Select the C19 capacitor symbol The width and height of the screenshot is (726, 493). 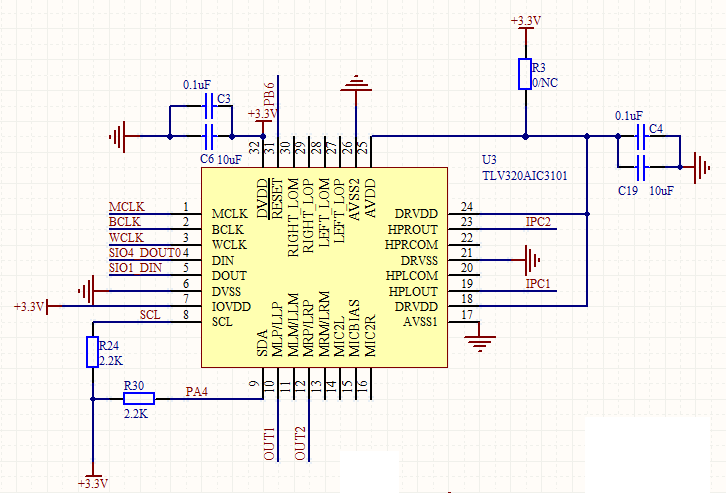[641, 167]
